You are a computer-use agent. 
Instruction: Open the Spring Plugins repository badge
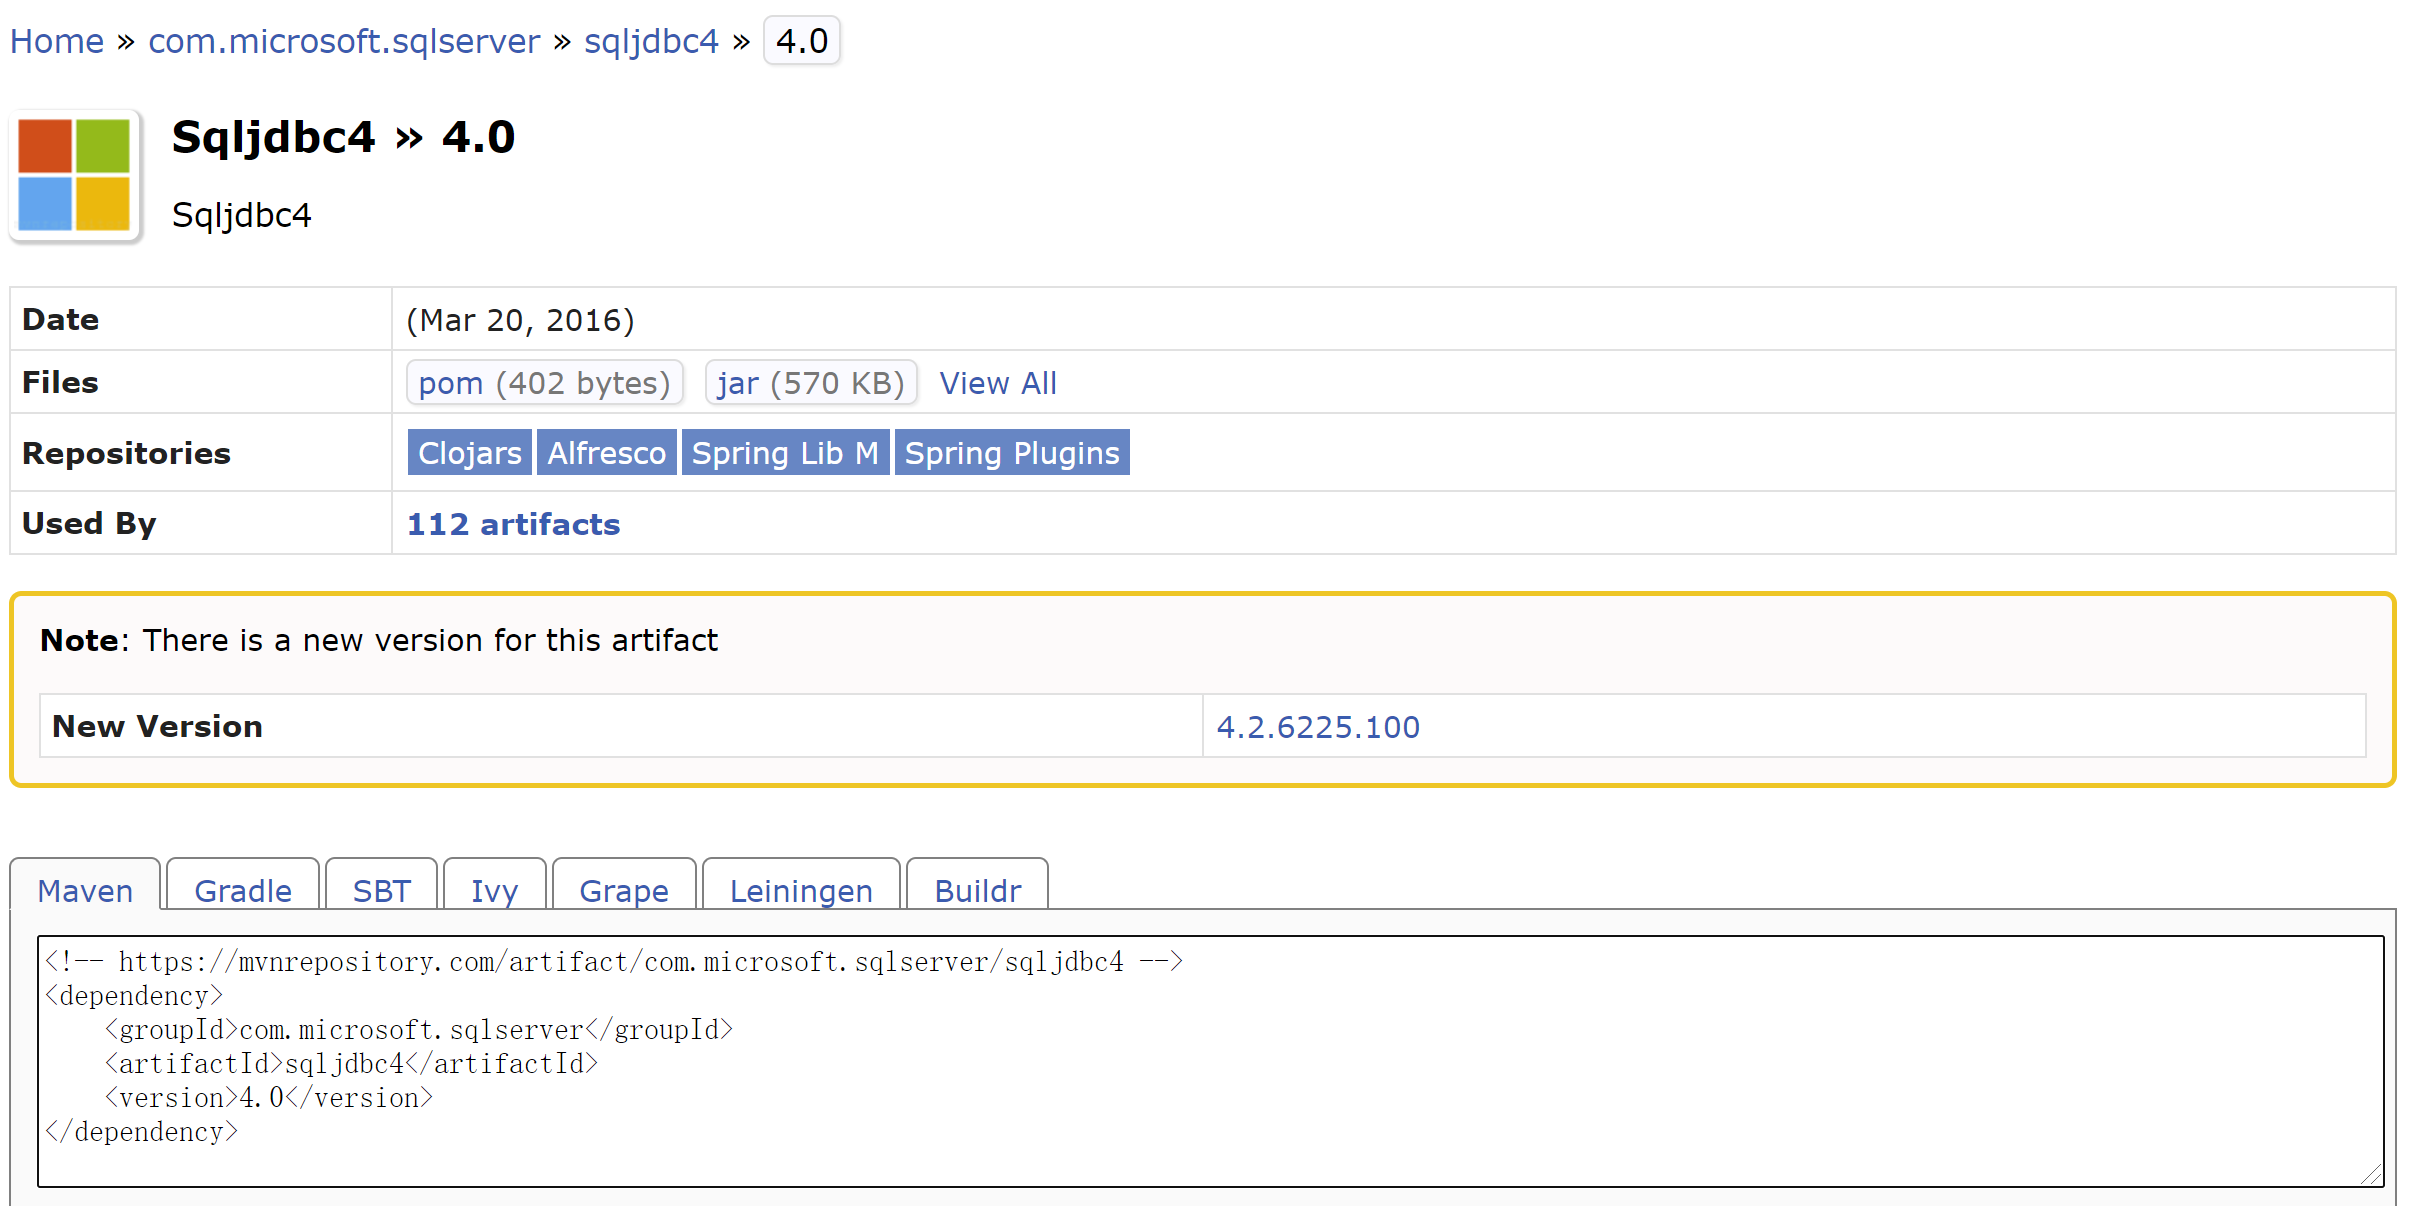(1011, 452)
